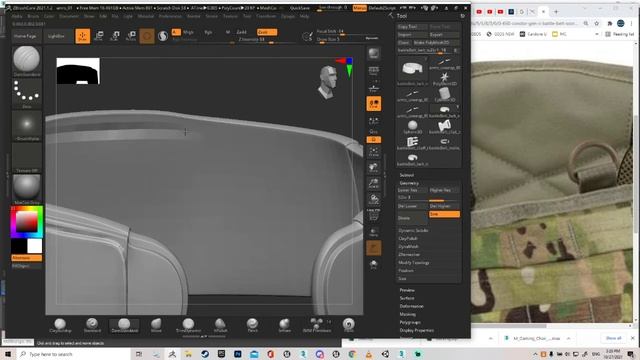Select IMM Primitives brush
Screen dimensions: 640x360
[x=317, y=325]
